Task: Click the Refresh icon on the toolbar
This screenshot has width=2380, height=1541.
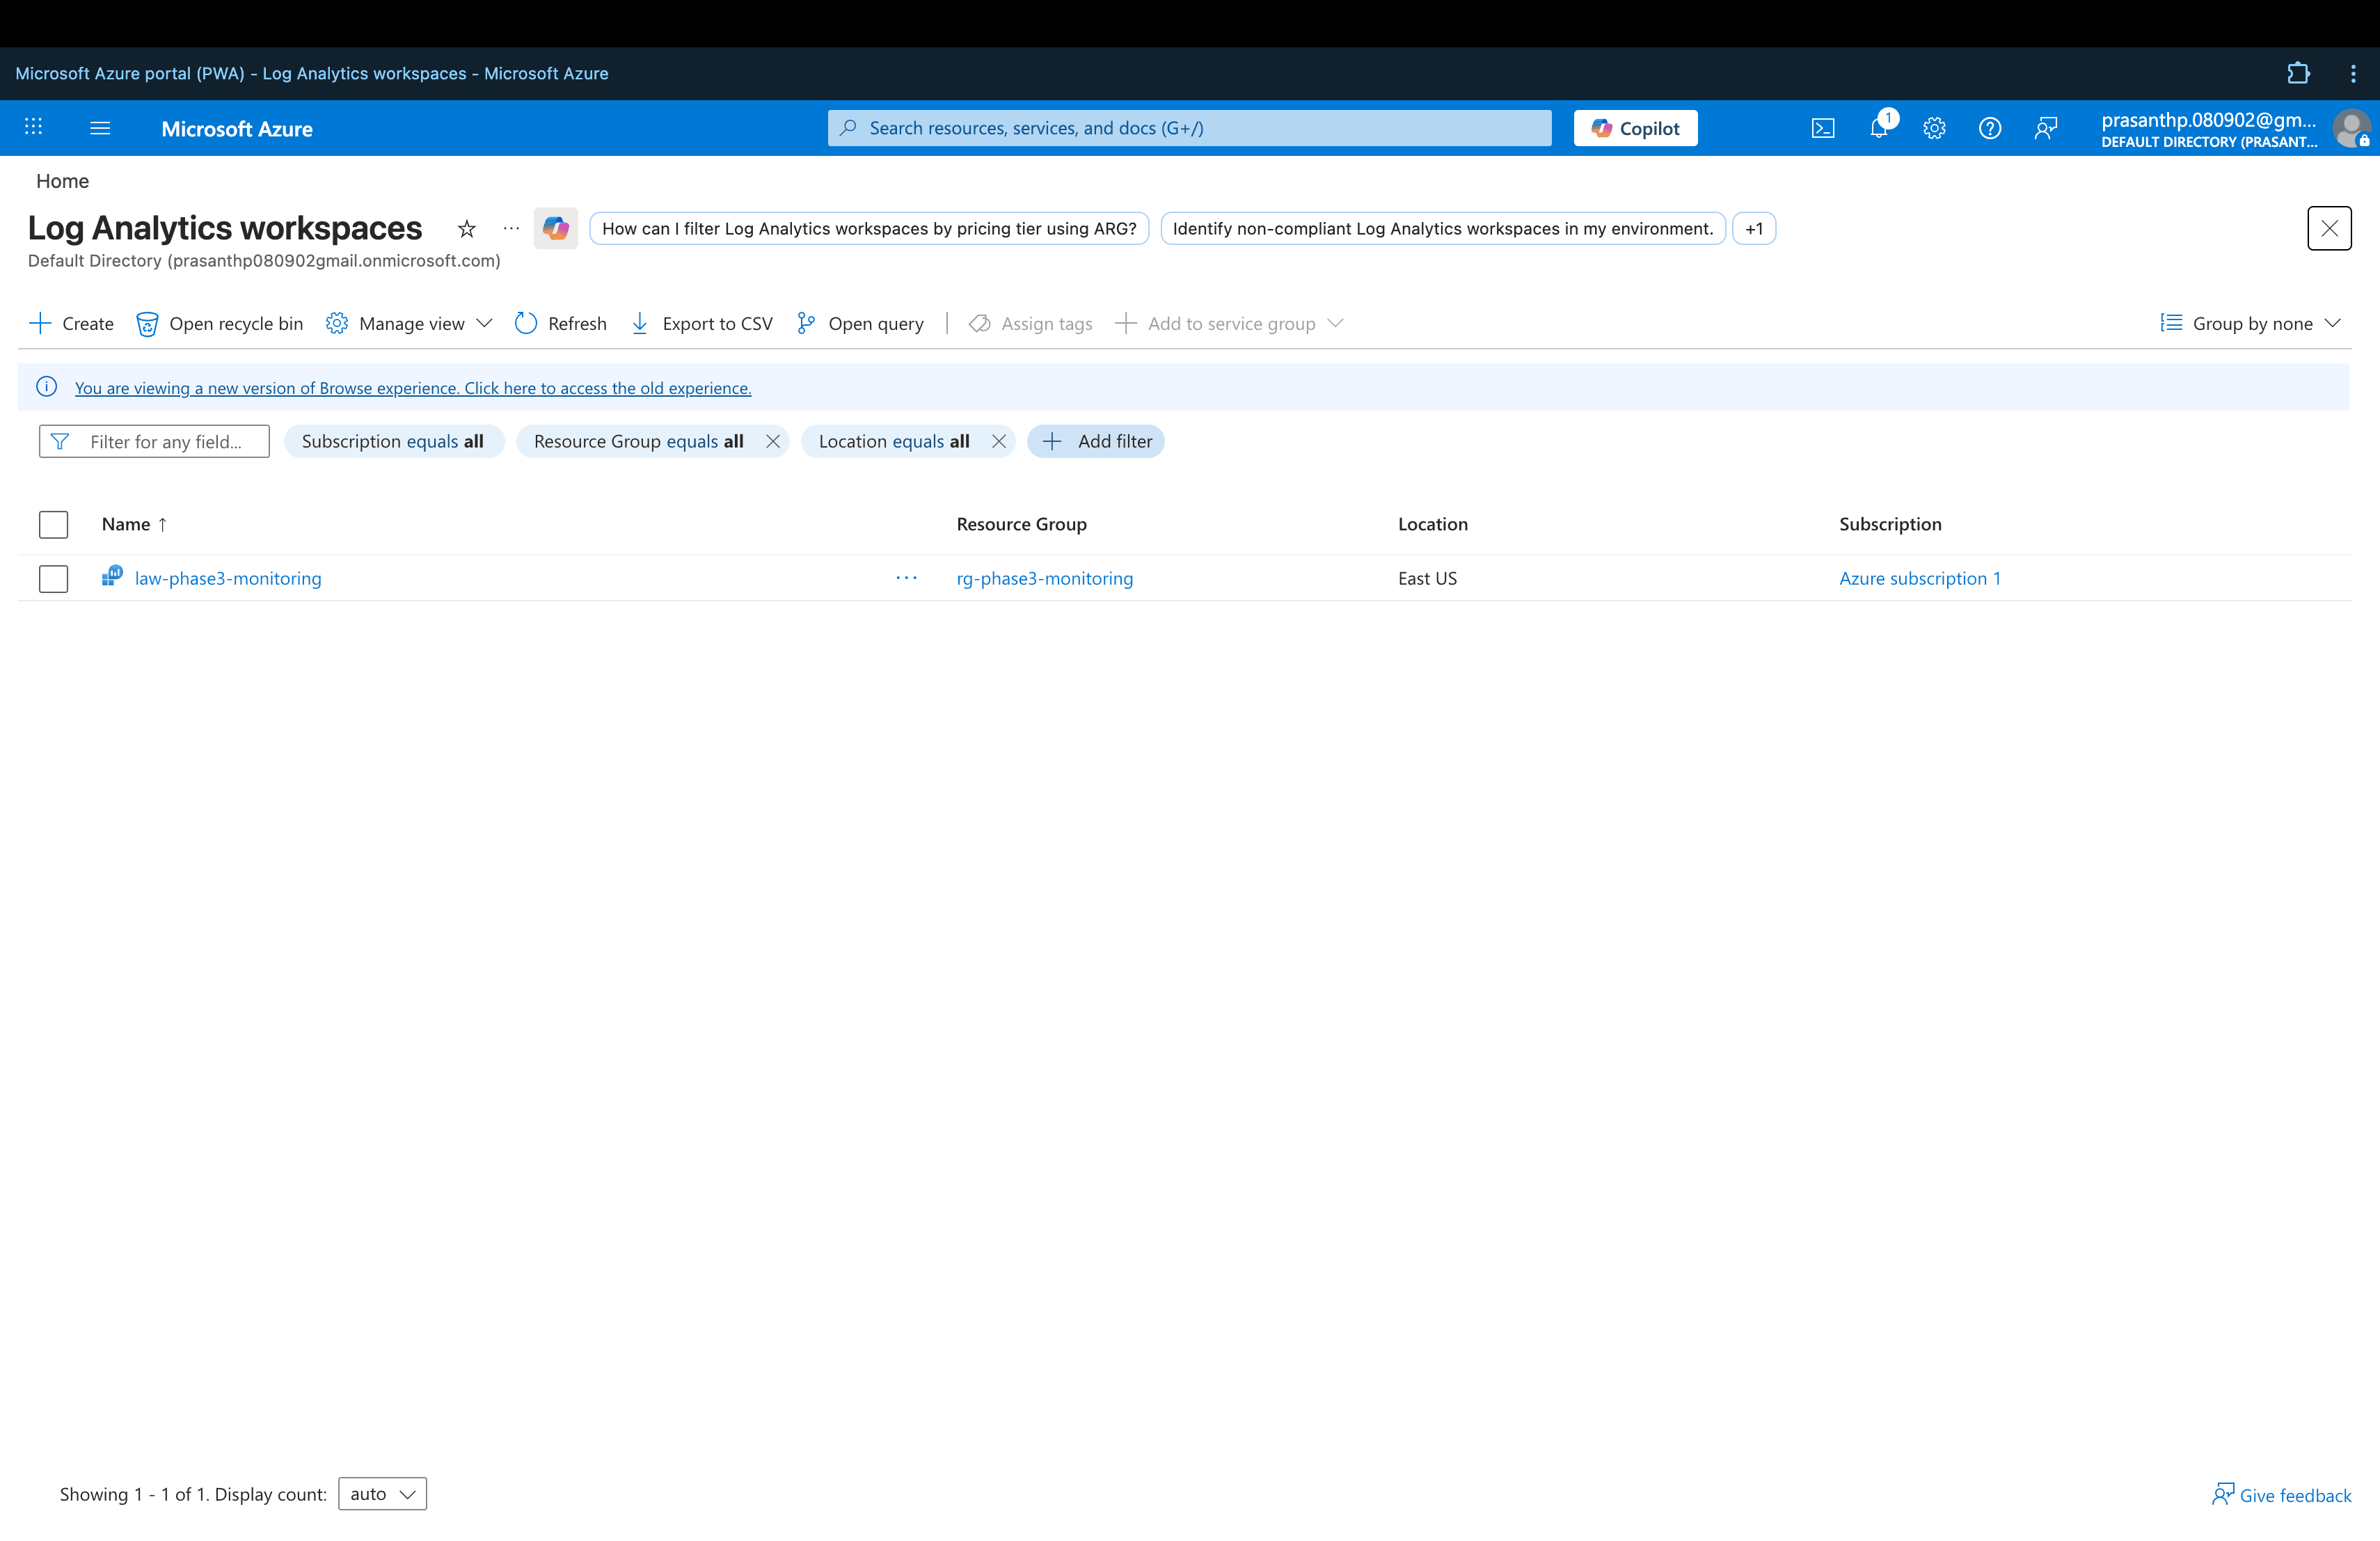Action: click(x=527, y=323)
